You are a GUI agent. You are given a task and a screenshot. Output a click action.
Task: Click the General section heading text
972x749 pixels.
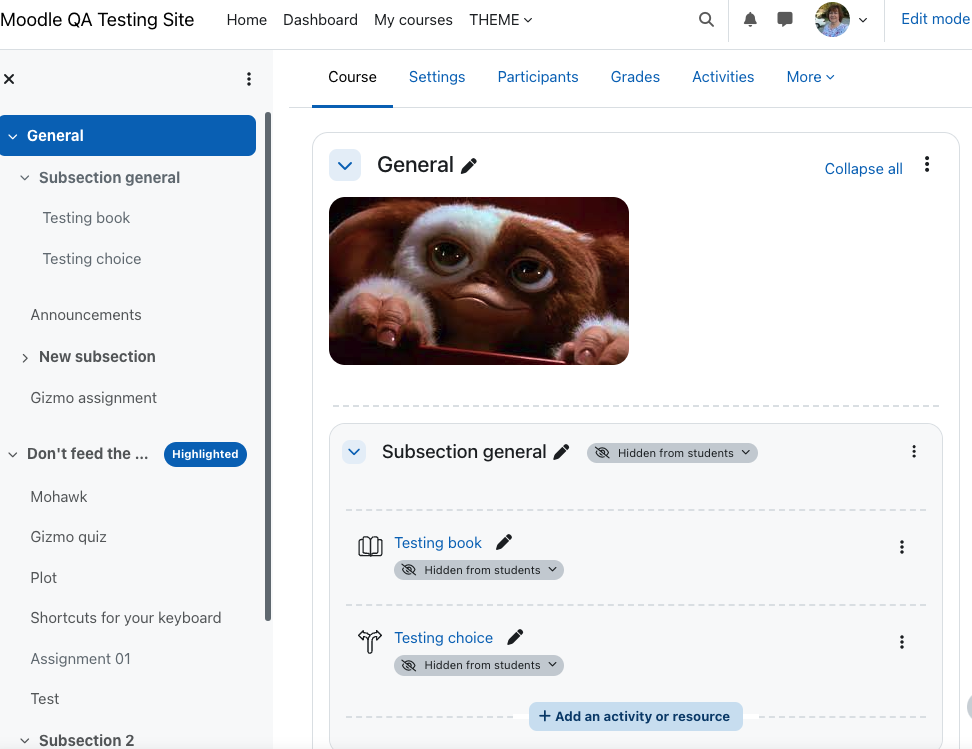(x=415, y=165)
